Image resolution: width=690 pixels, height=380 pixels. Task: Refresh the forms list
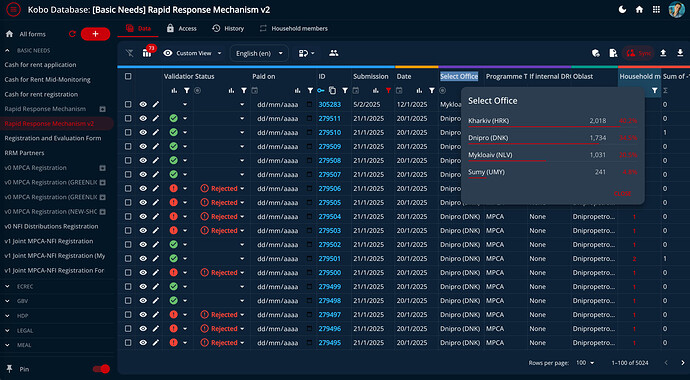72,34
